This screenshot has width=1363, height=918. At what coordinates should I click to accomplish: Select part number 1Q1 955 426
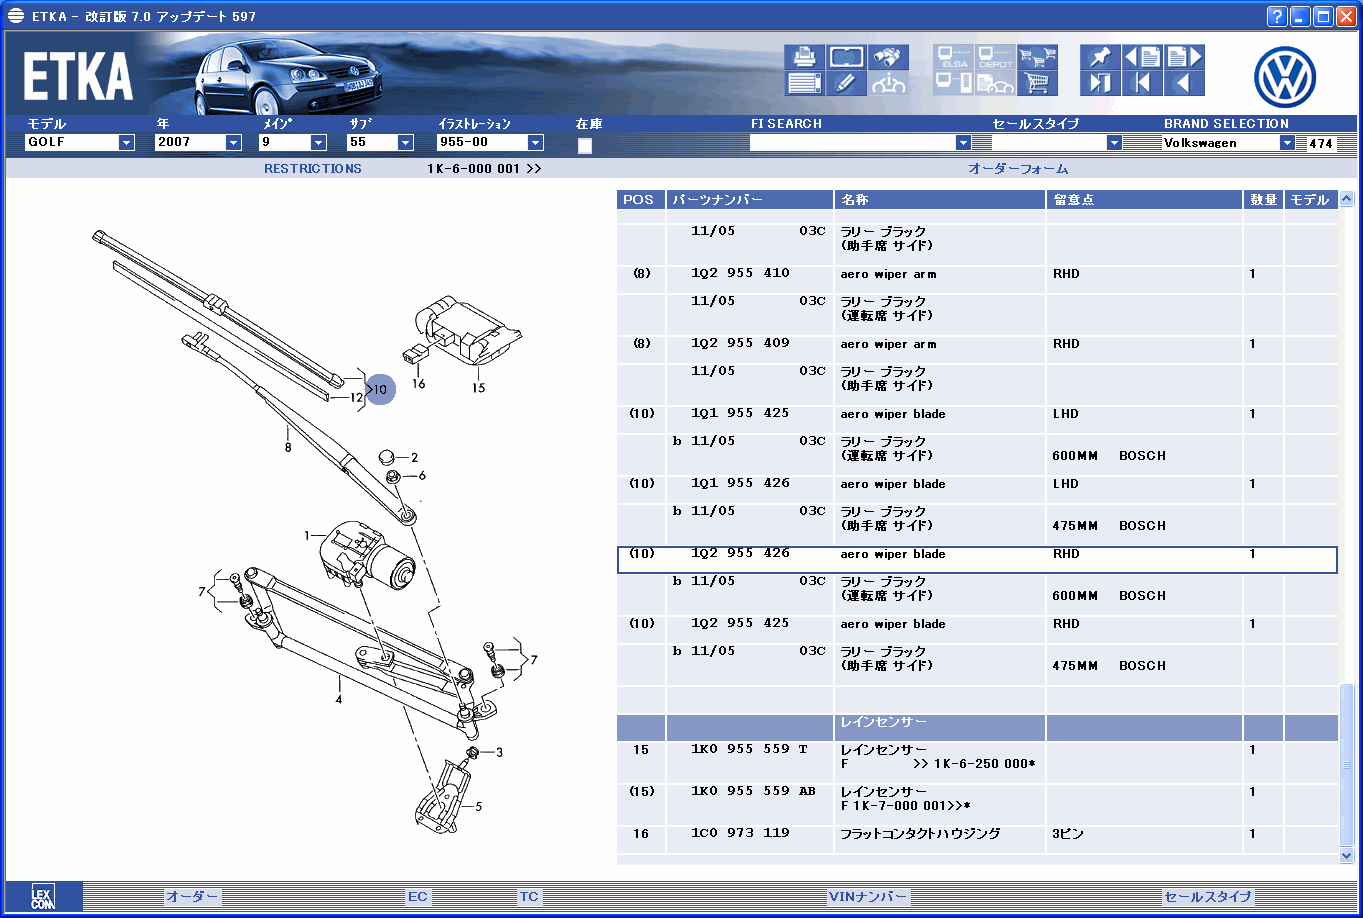(x=740, y=483)
